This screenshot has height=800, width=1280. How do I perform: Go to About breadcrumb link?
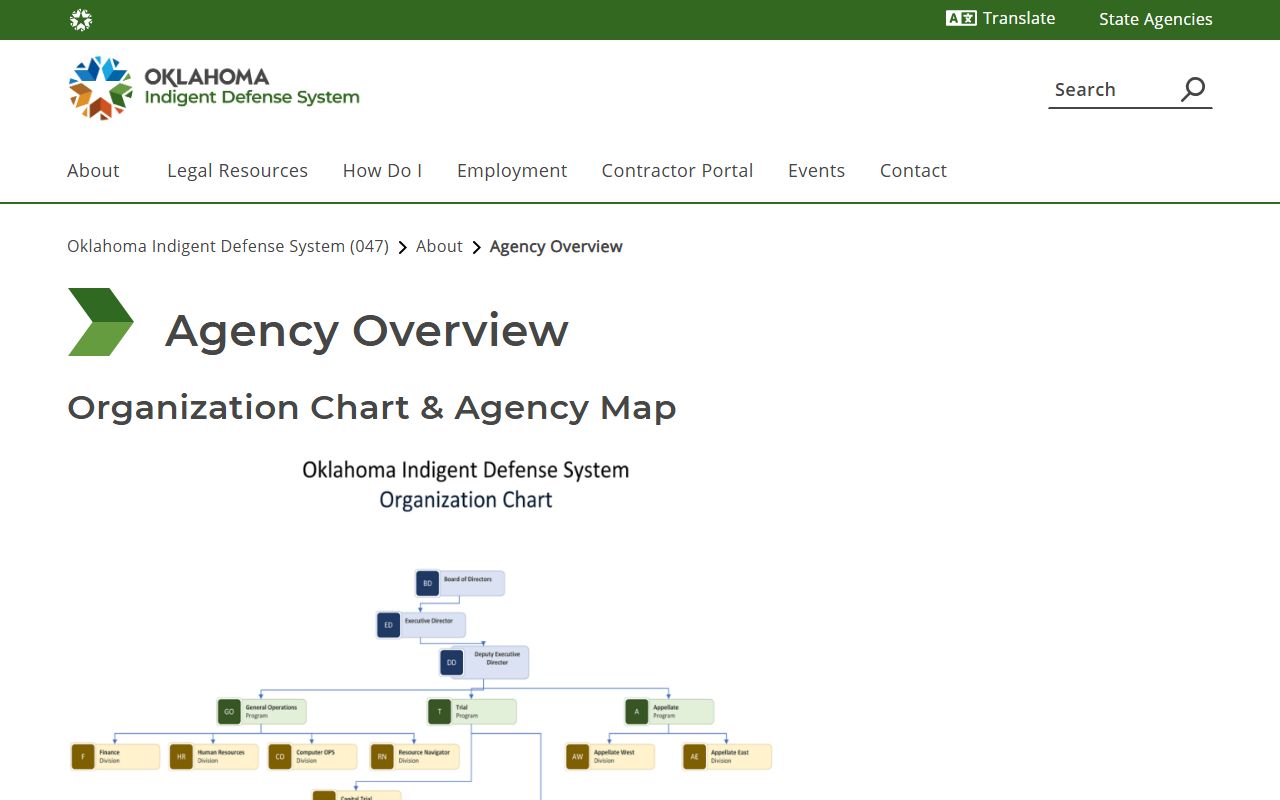pyautogui.click(x=439, y=246)
